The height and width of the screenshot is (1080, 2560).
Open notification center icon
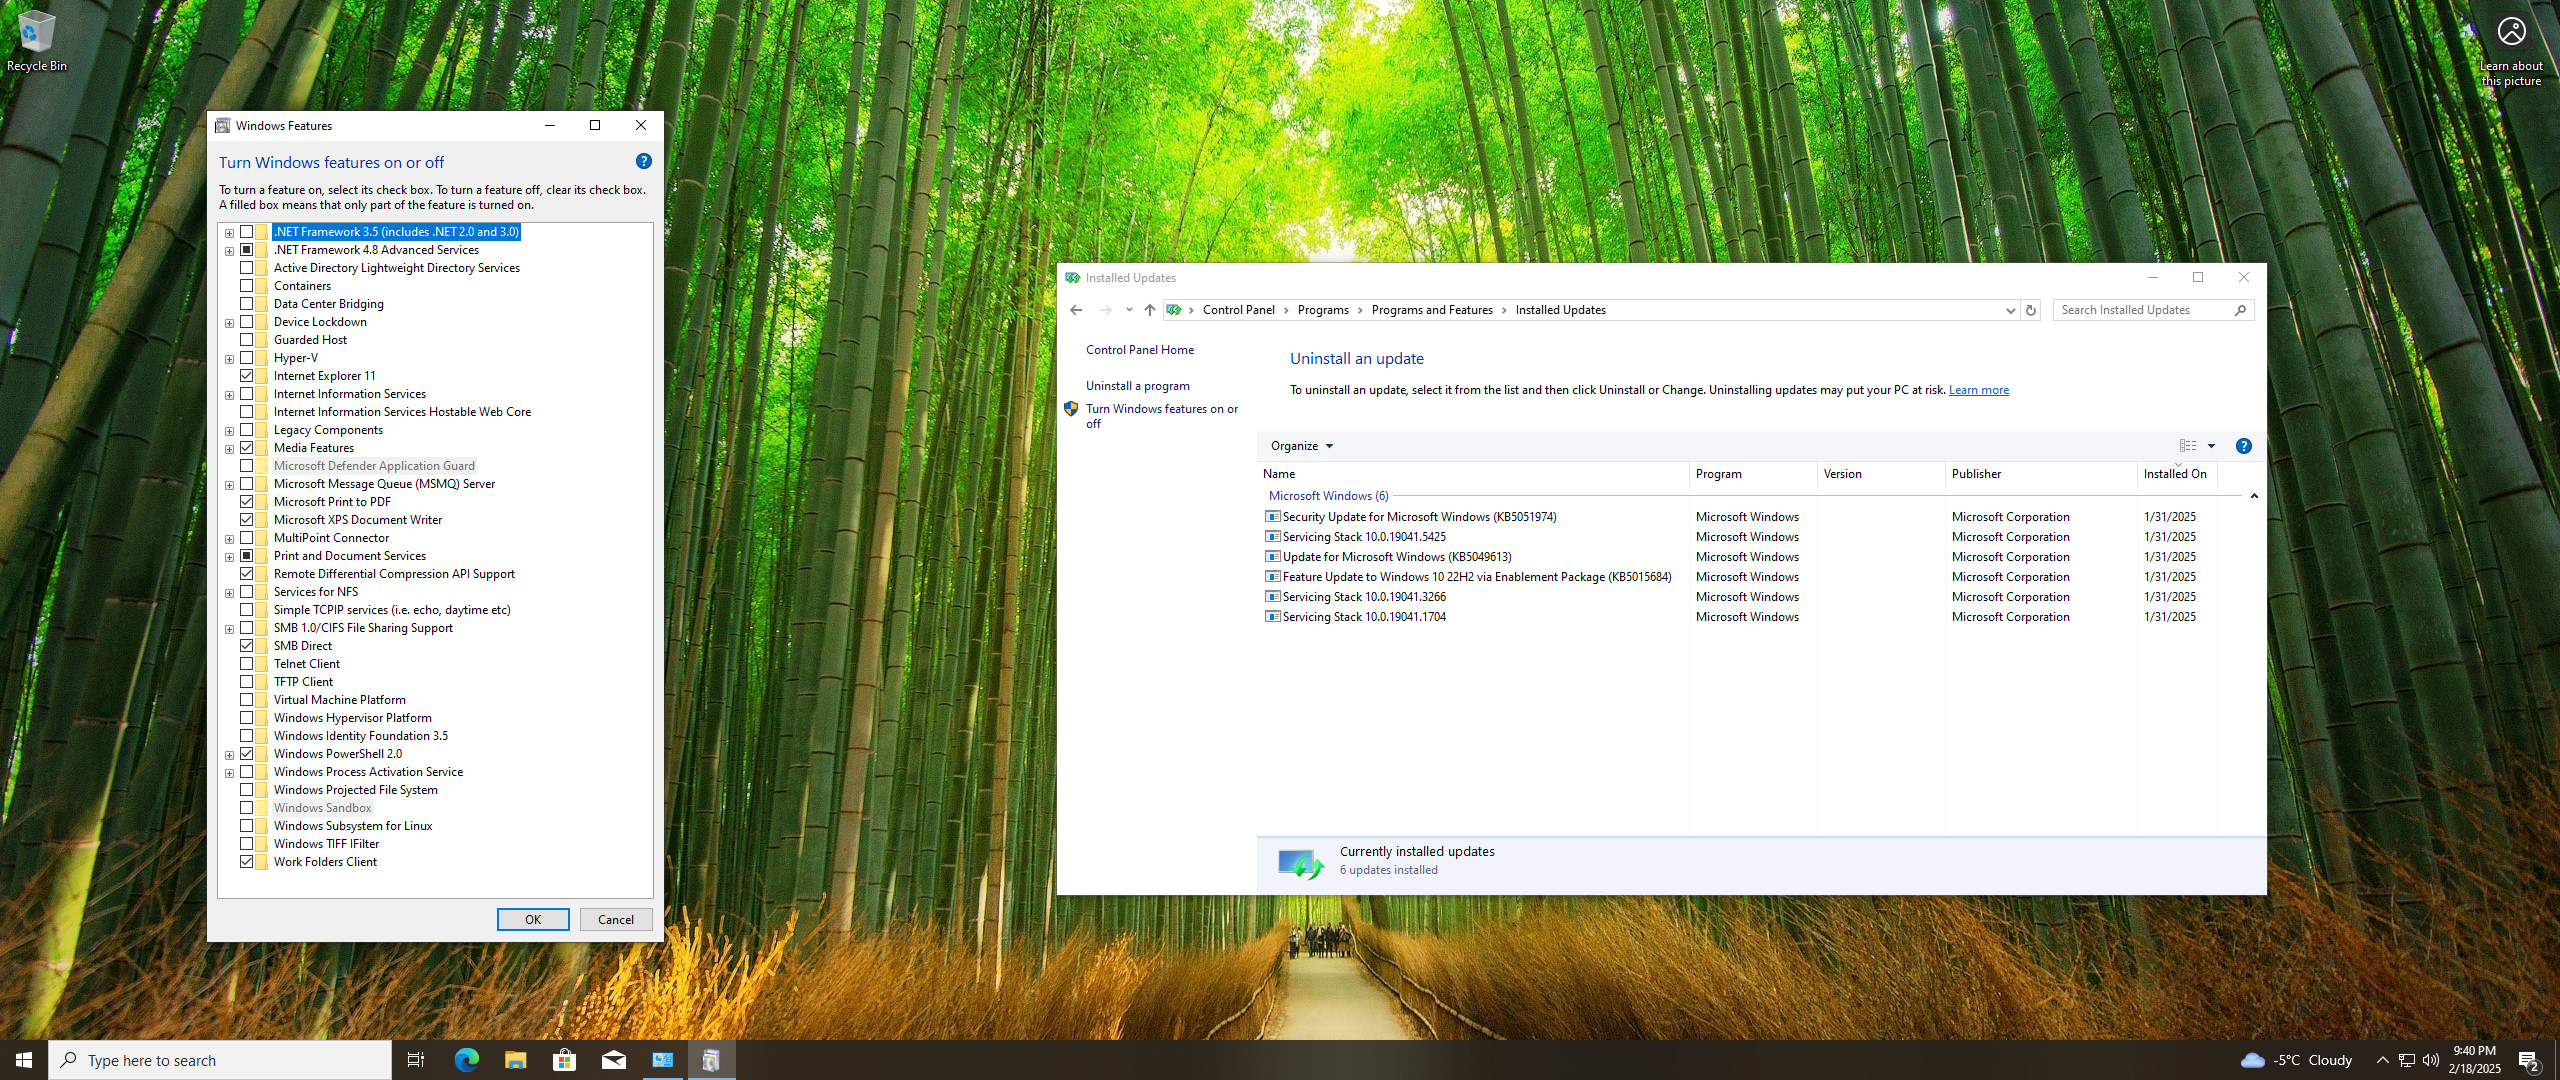2529,1061
